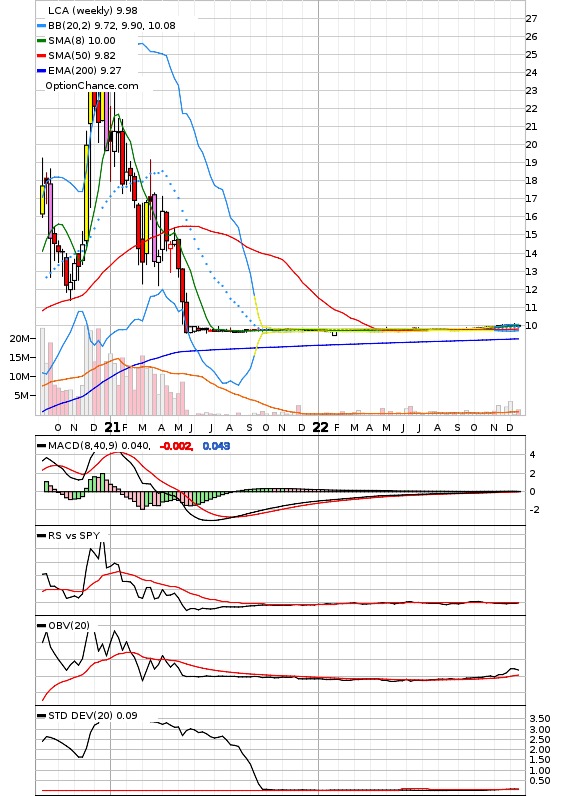This screenshot has width=566, height=796.
Task: Open the OptionChance.com watermark link
Action: (92, 86)
